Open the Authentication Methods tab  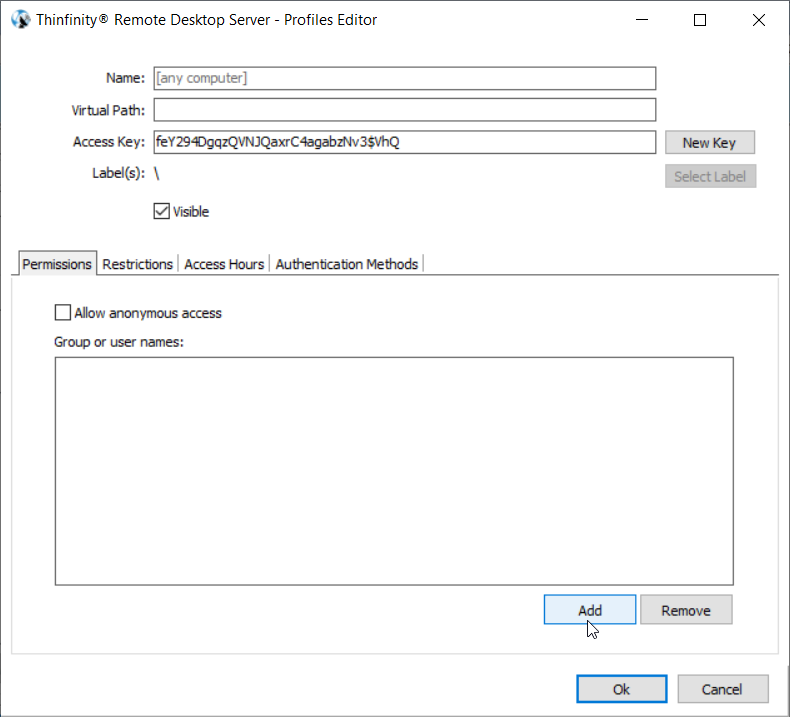coord(347,264)
